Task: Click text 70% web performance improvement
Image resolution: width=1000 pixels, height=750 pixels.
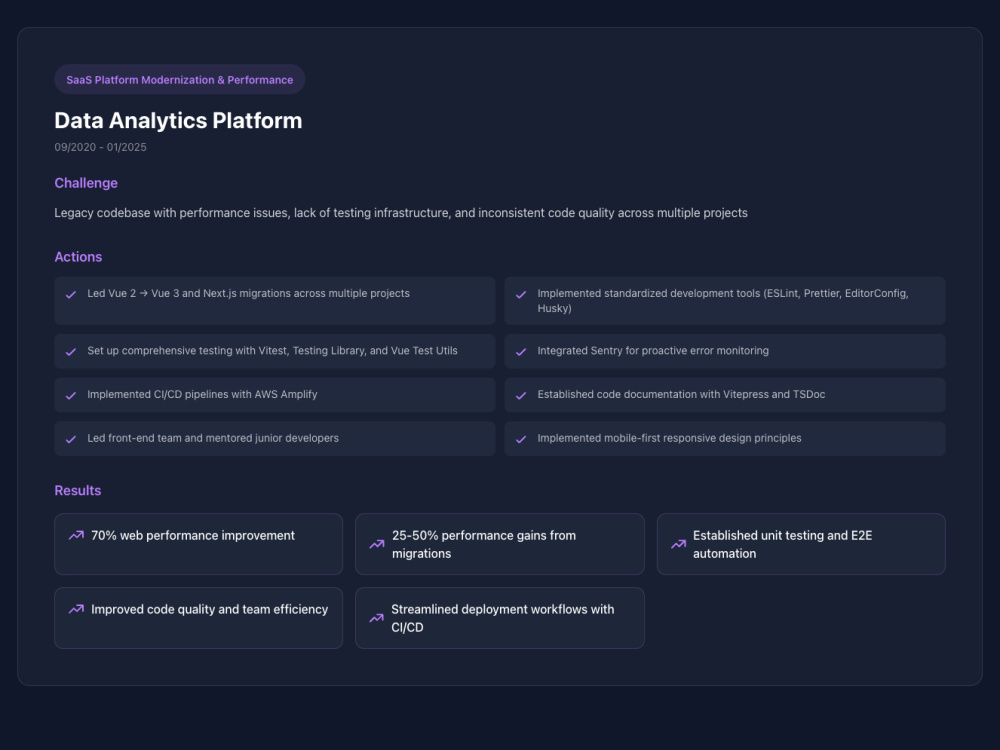Action: [193, 536]
